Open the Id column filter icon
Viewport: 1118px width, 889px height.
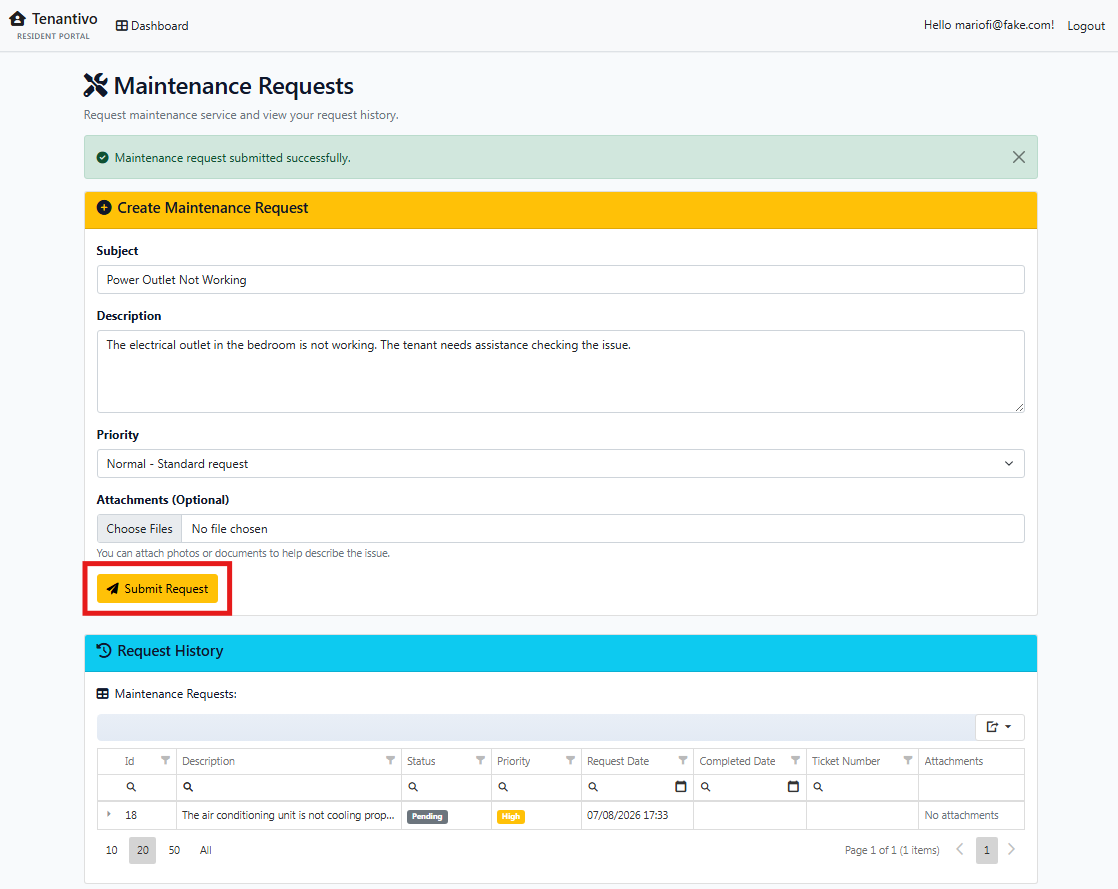[x=165, y=761]
